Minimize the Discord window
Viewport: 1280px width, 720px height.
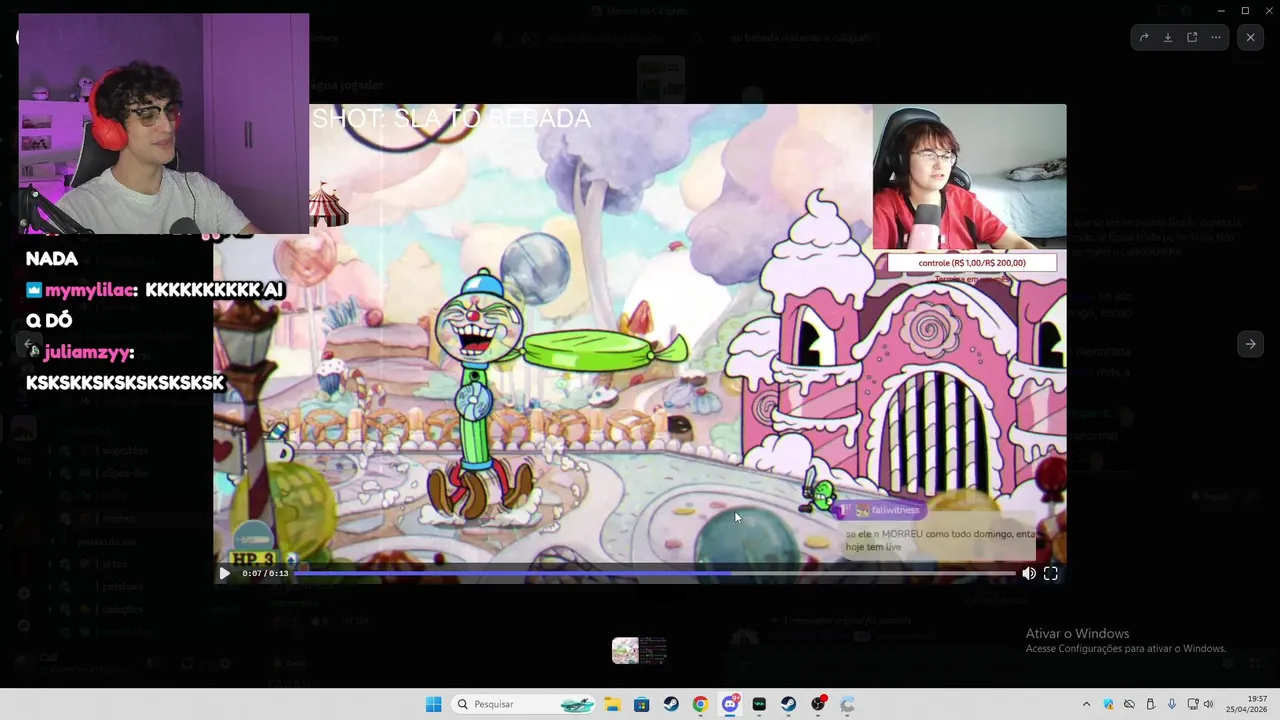tap(1220, 10)
